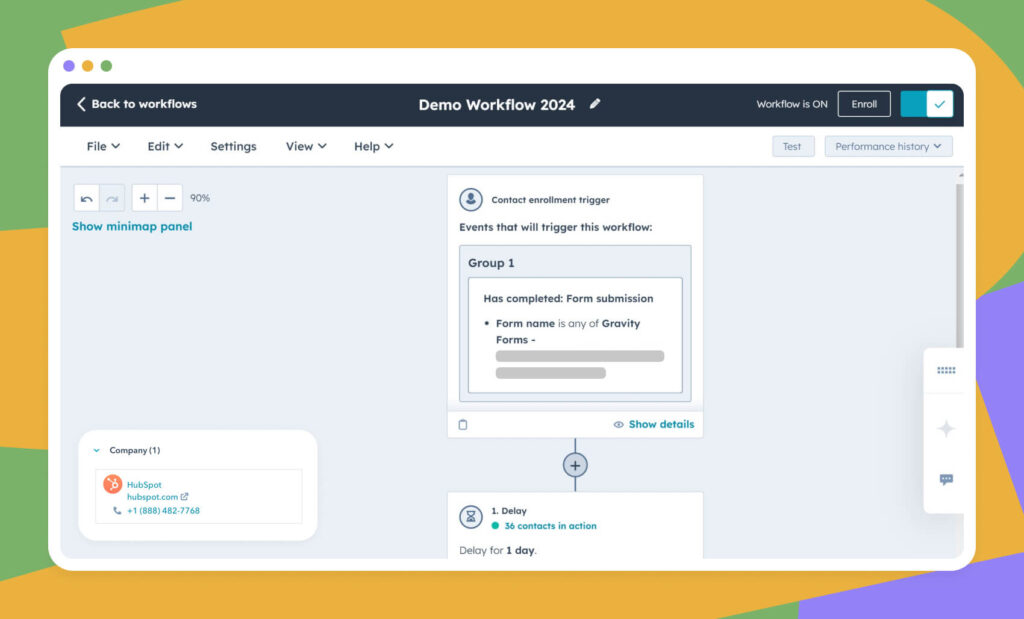Screen dimensions: 1024x619
Task: Open the Help menu
Action: [x=373, y=146]
